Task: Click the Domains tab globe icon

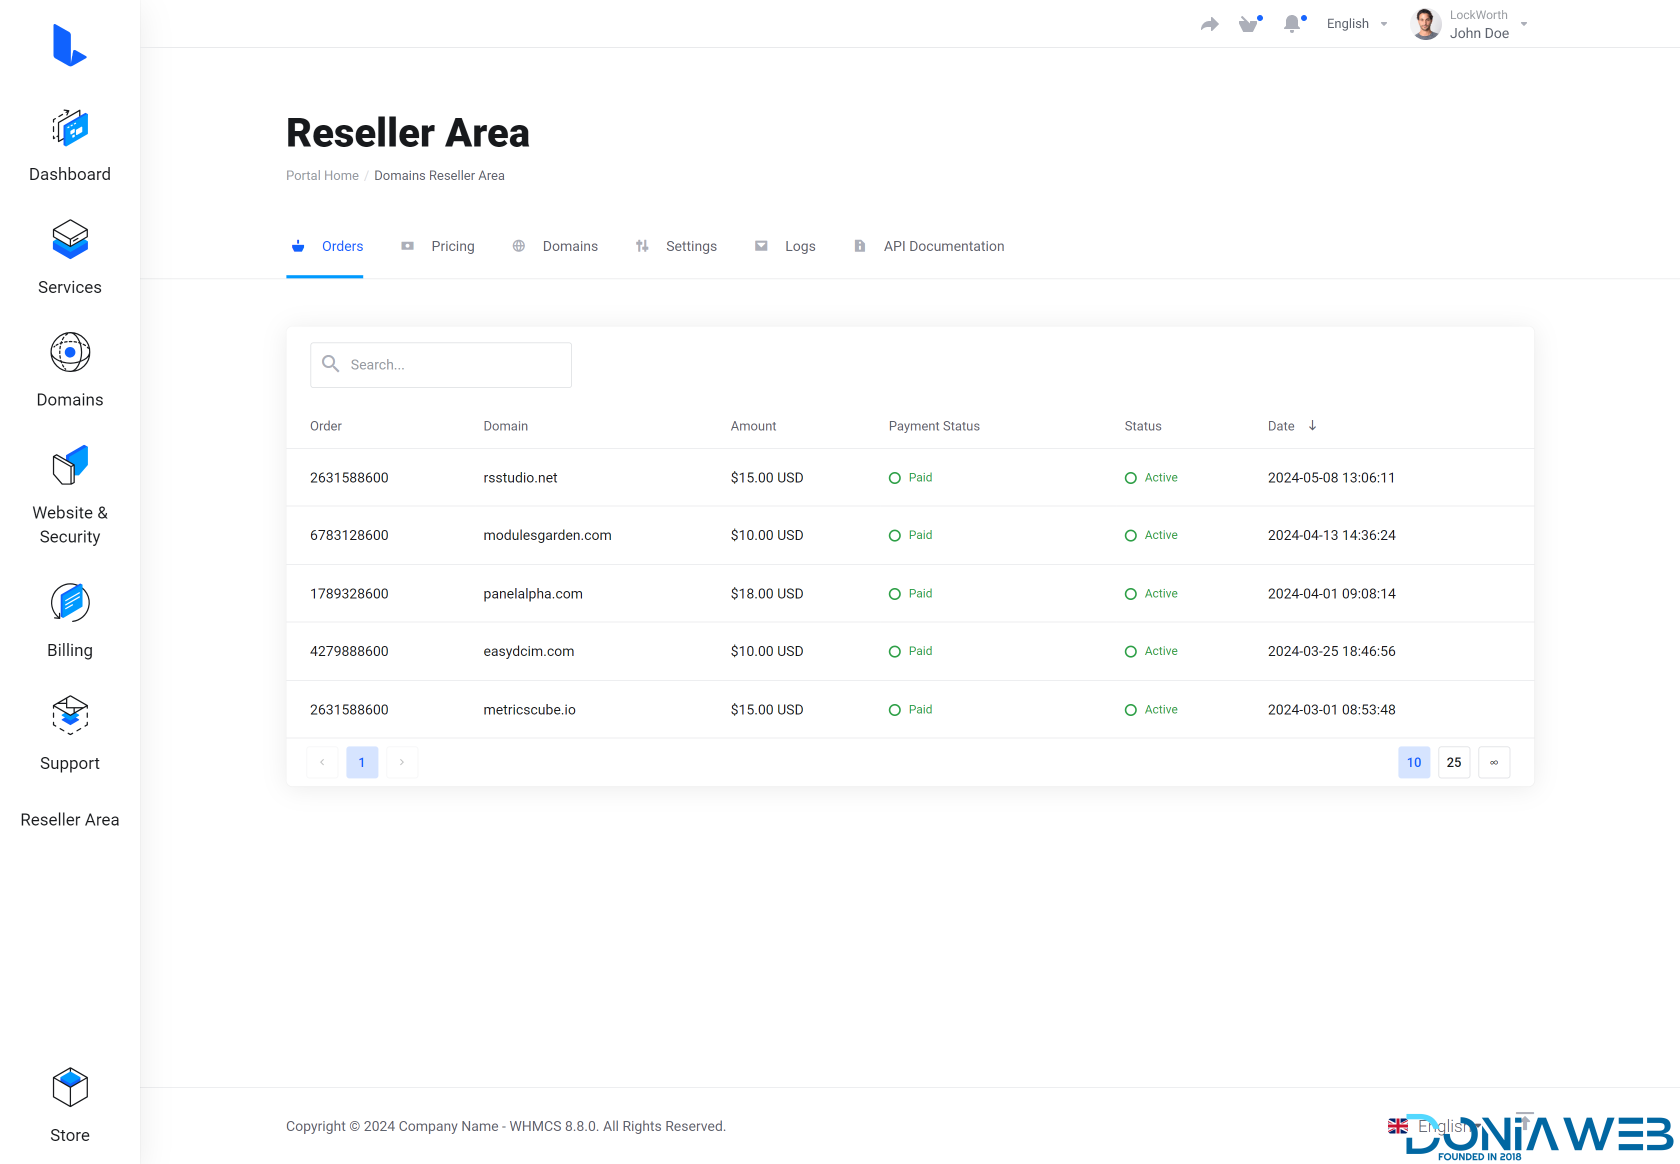Action: [519, 246]
